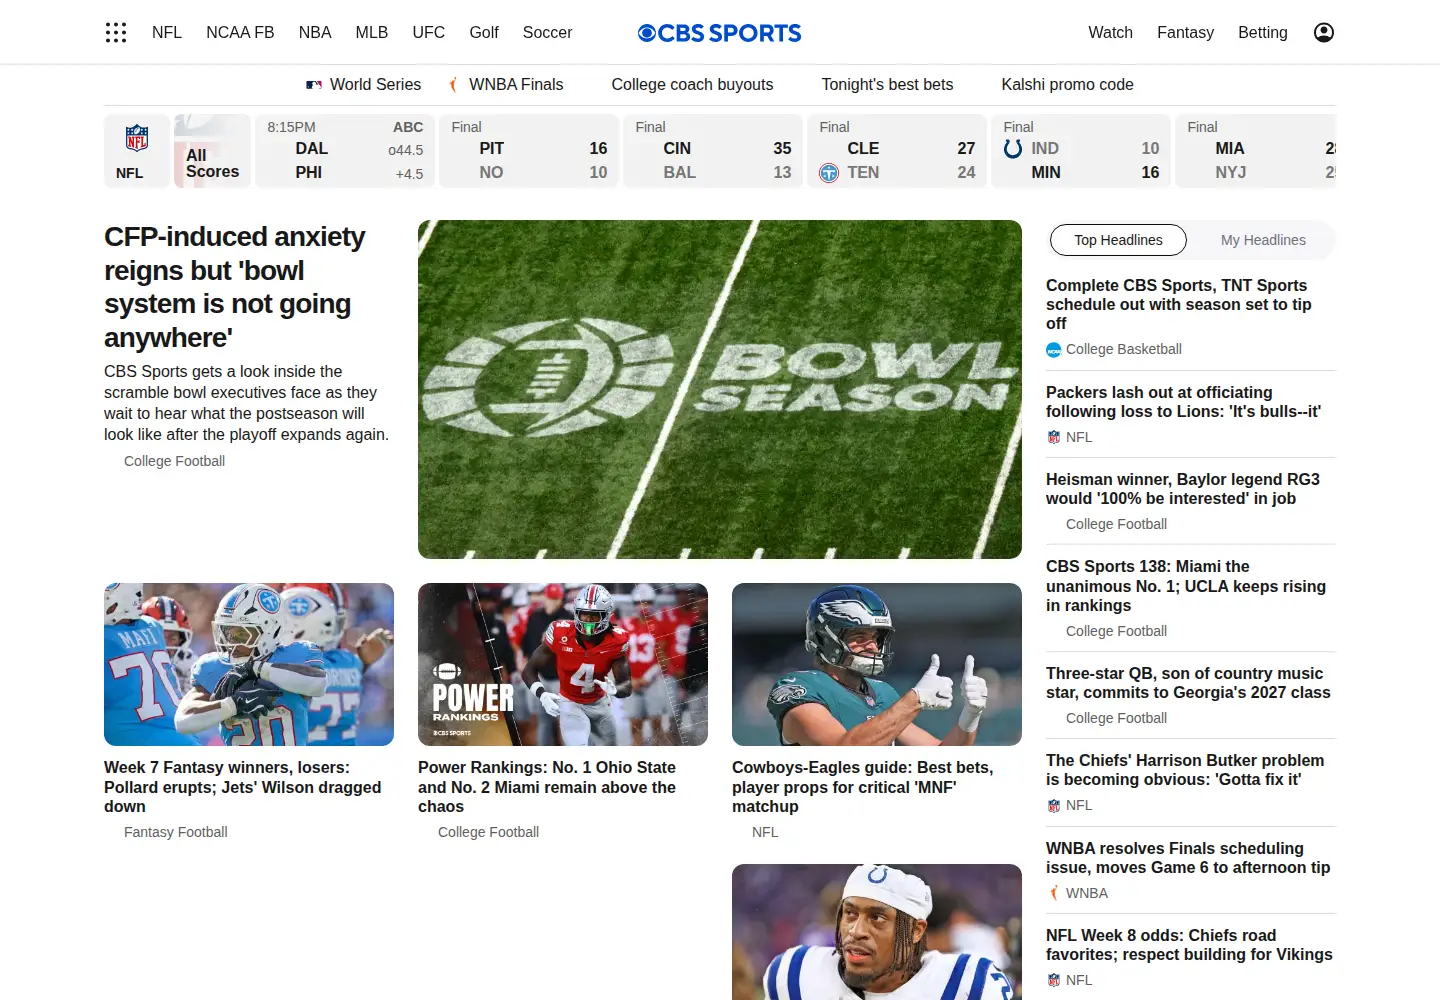Open the CIN 35 BAL 13 final score
Screen dimensions: 1440x1000
tap(713, 151)
